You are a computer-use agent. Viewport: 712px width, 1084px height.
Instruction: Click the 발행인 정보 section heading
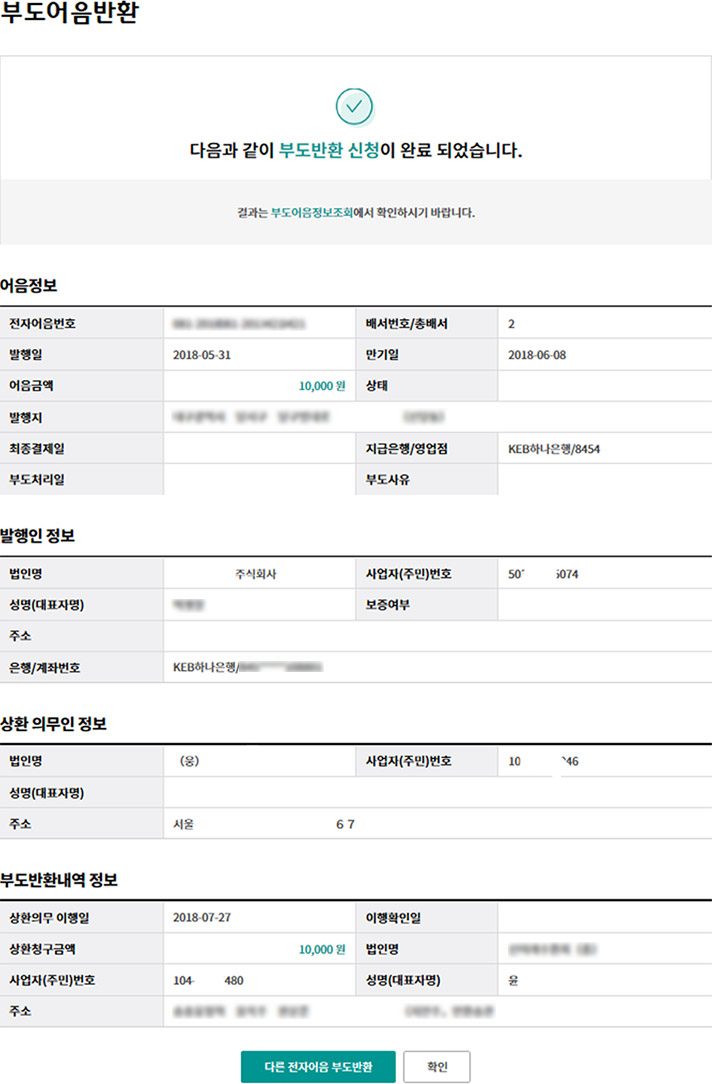(38, 536)
